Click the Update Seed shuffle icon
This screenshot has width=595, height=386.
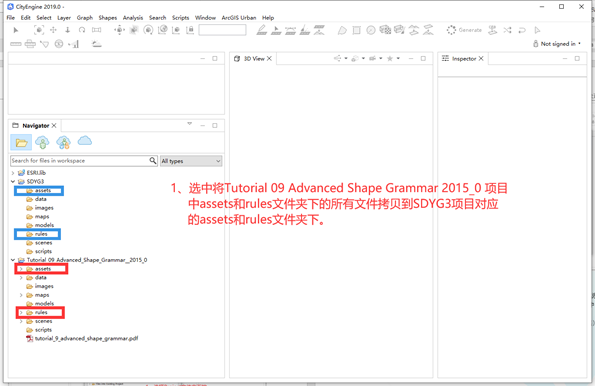pos(507,30)
